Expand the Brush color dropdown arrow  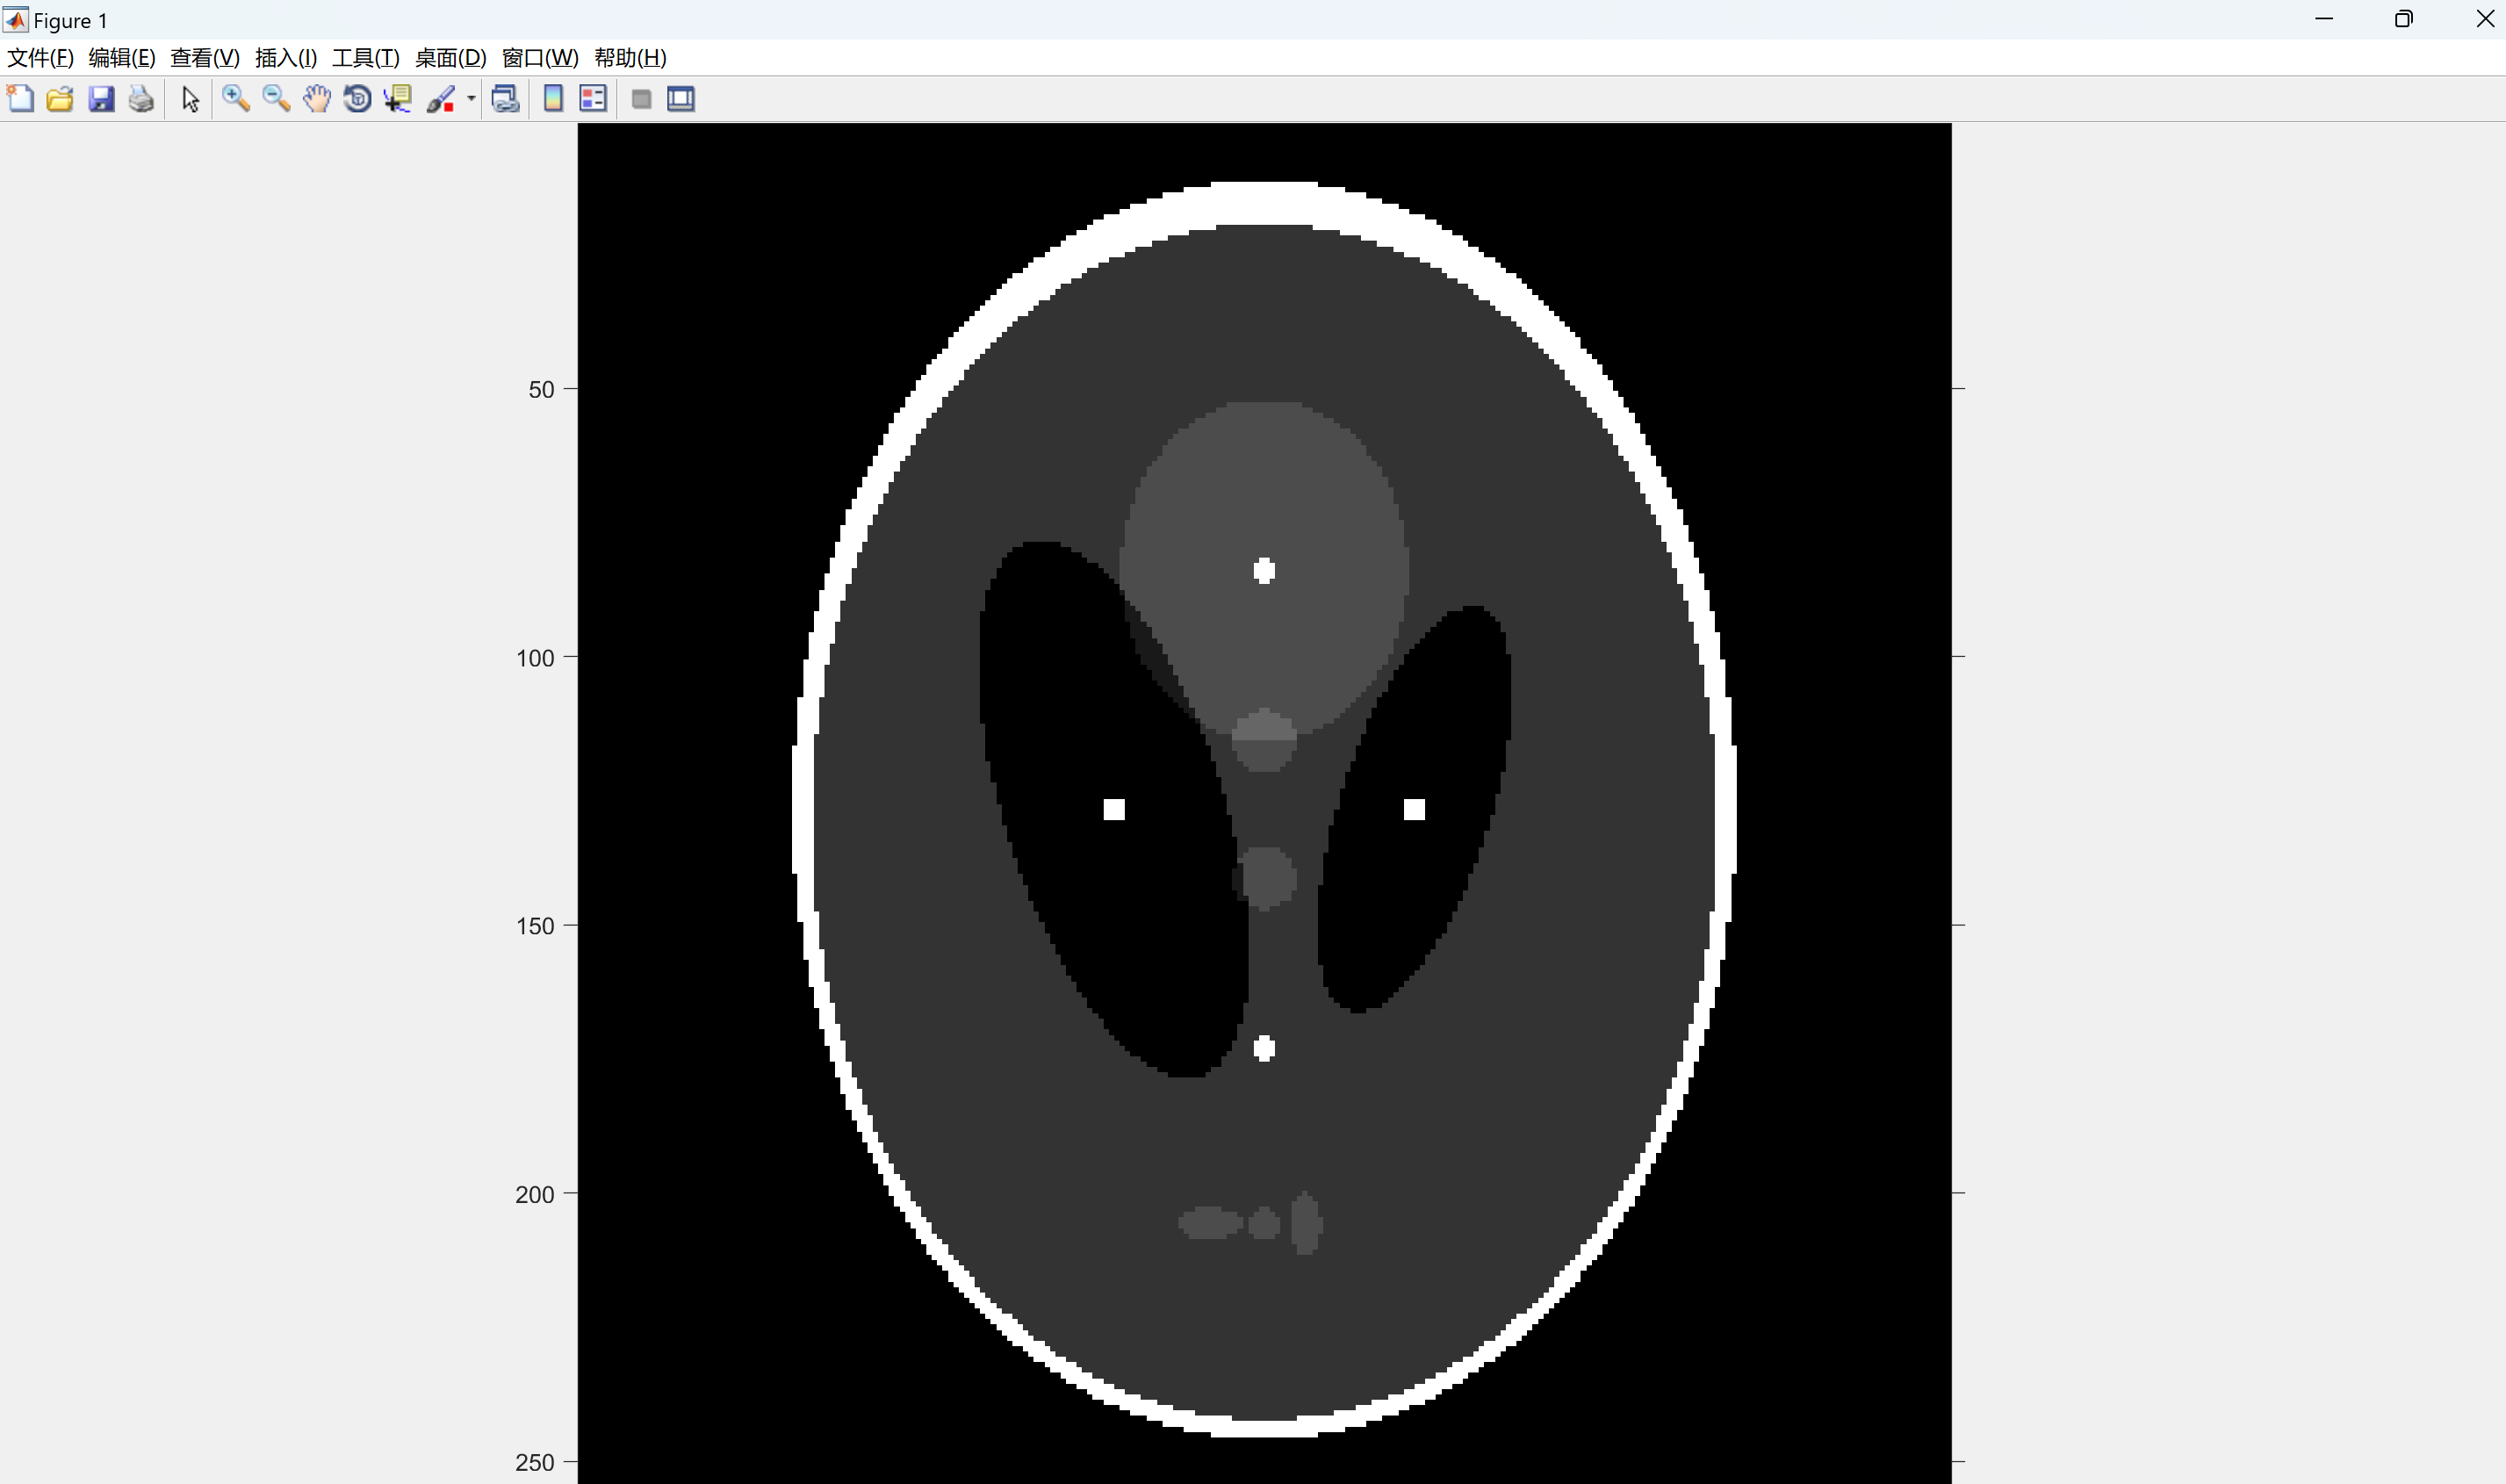(471, 99)
